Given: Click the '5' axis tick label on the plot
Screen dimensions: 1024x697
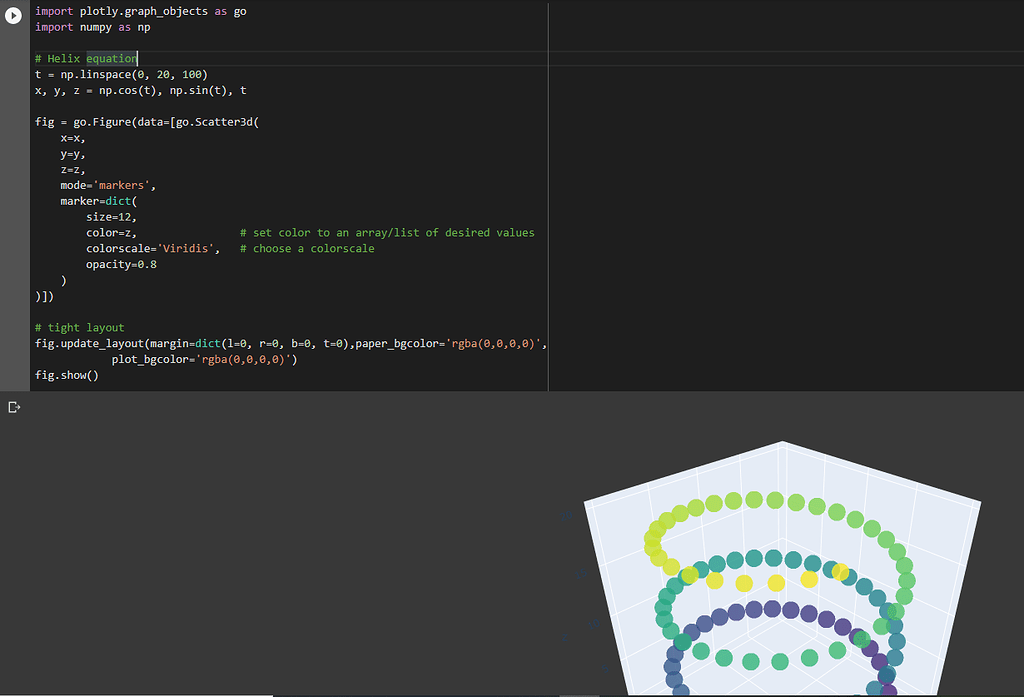Looking at the screenshot, I should coord(605,668).
